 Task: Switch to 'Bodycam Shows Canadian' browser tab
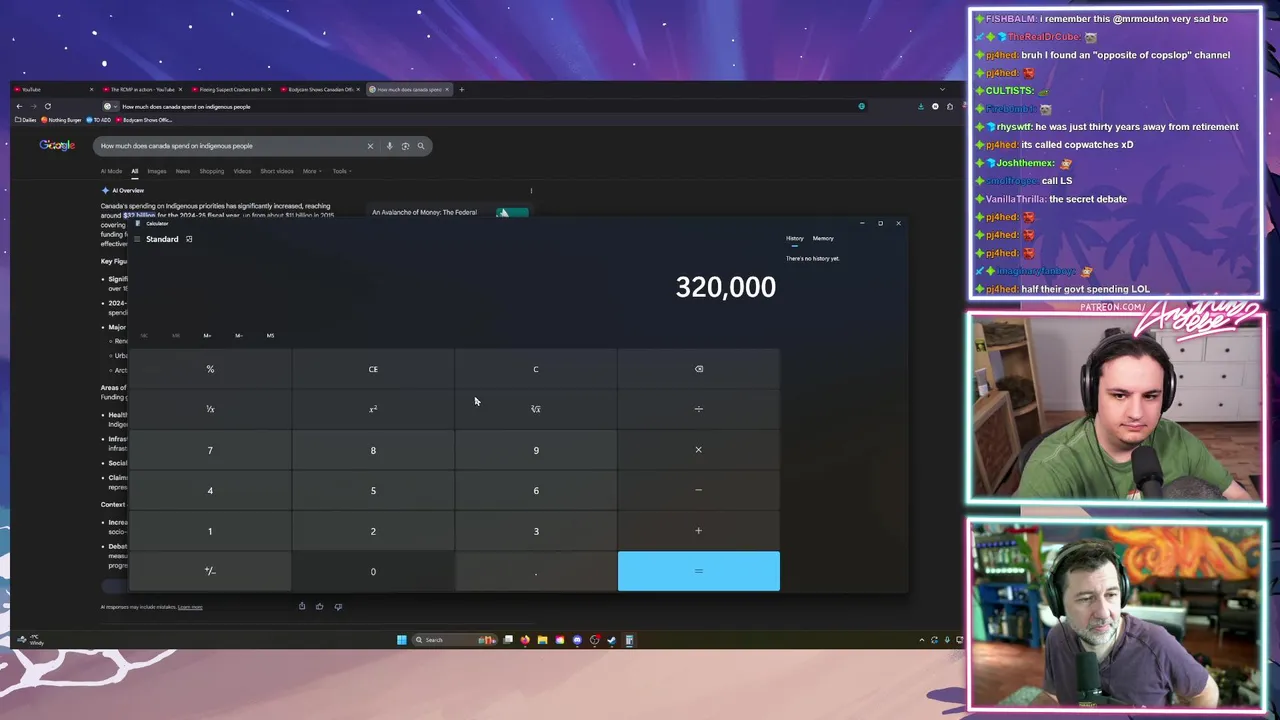[x=320, y=90]
